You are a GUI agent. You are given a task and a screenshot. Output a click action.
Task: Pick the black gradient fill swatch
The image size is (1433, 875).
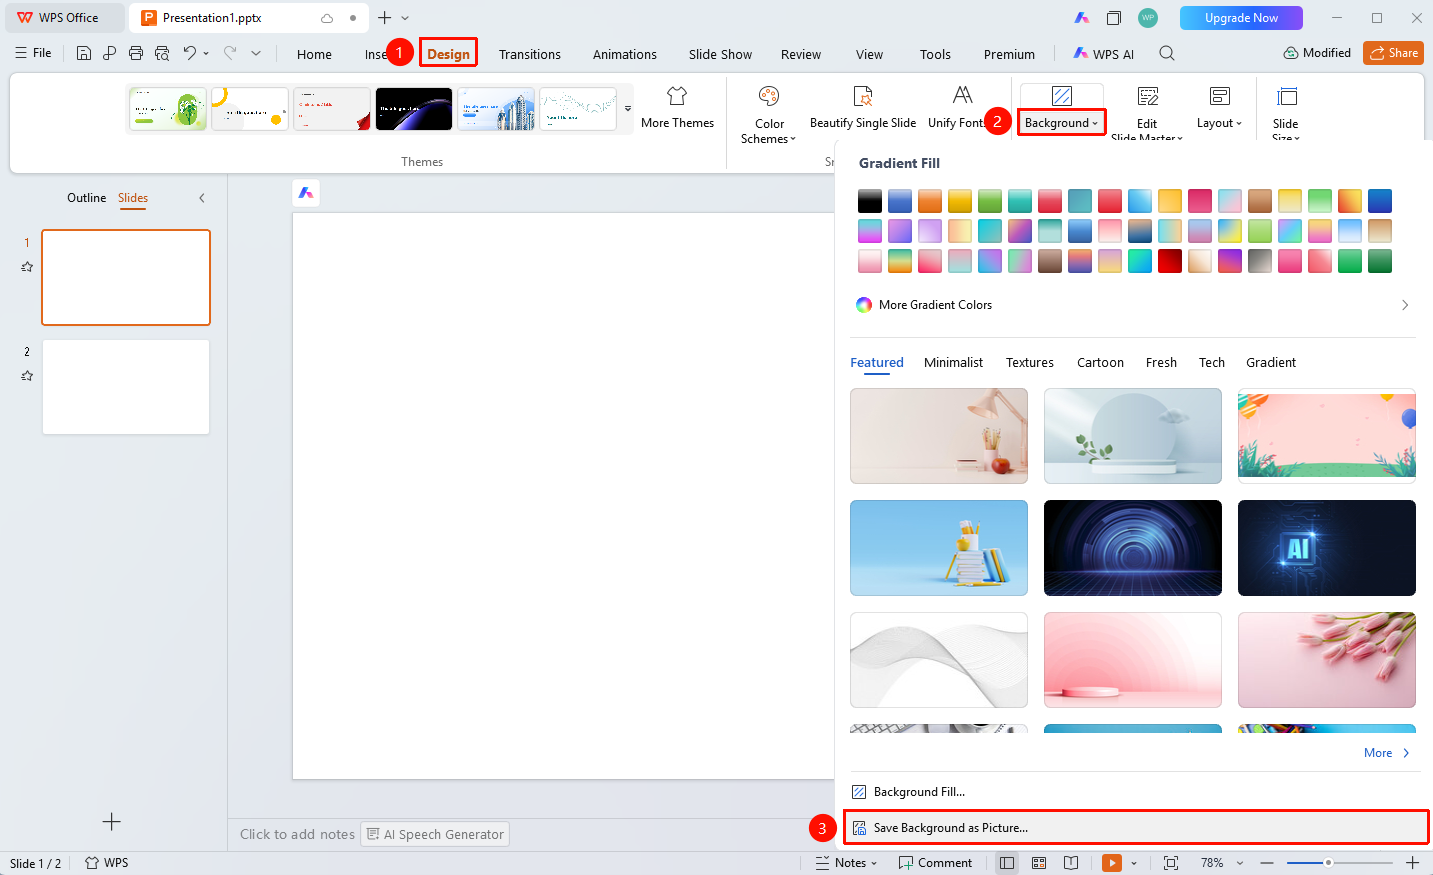pos(870,201)
